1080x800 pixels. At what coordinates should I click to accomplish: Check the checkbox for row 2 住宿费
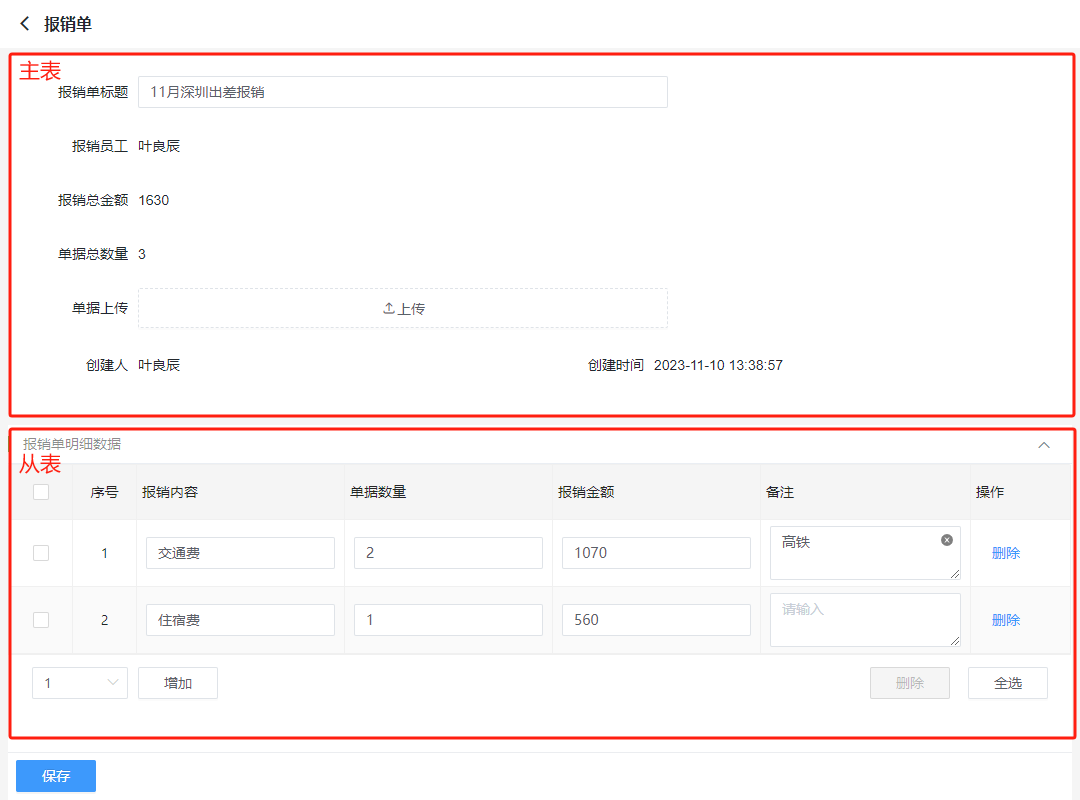pyautogui.click(x=41, y=620)
